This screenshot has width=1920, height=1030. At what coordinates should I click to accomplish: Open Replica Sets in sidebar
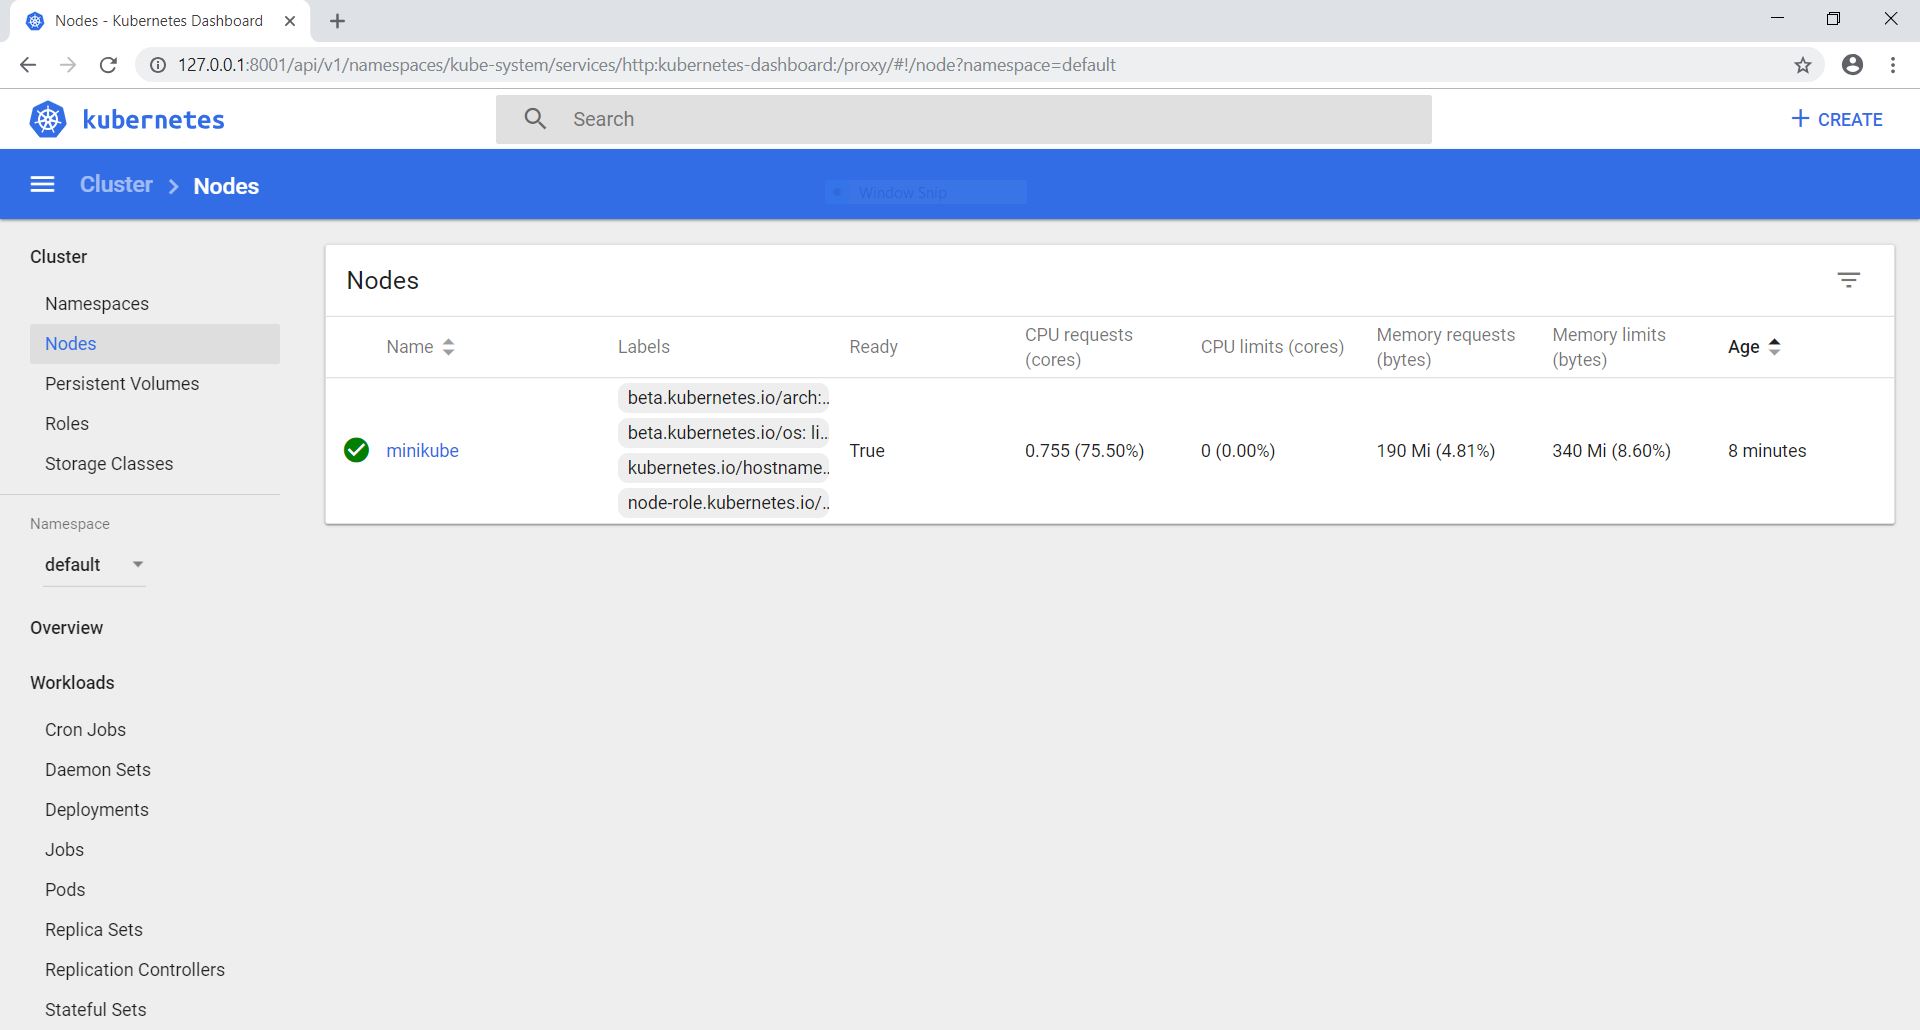click(x=94, y=930)
